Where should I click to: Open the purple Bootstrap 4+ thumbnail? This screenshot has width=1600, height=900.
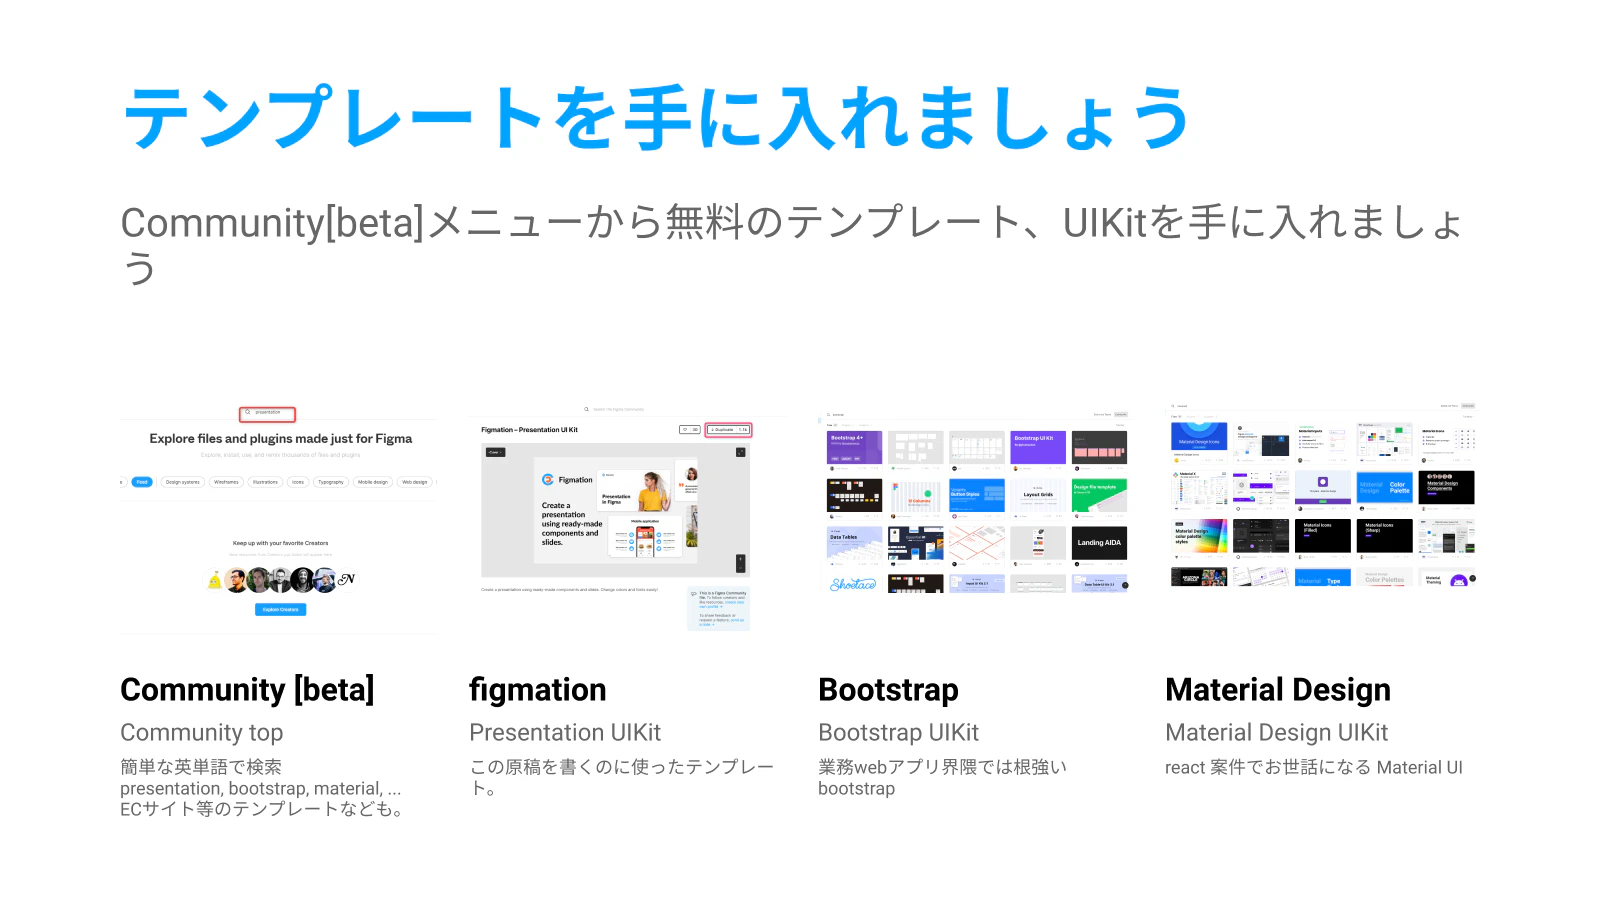pos(855,448)
